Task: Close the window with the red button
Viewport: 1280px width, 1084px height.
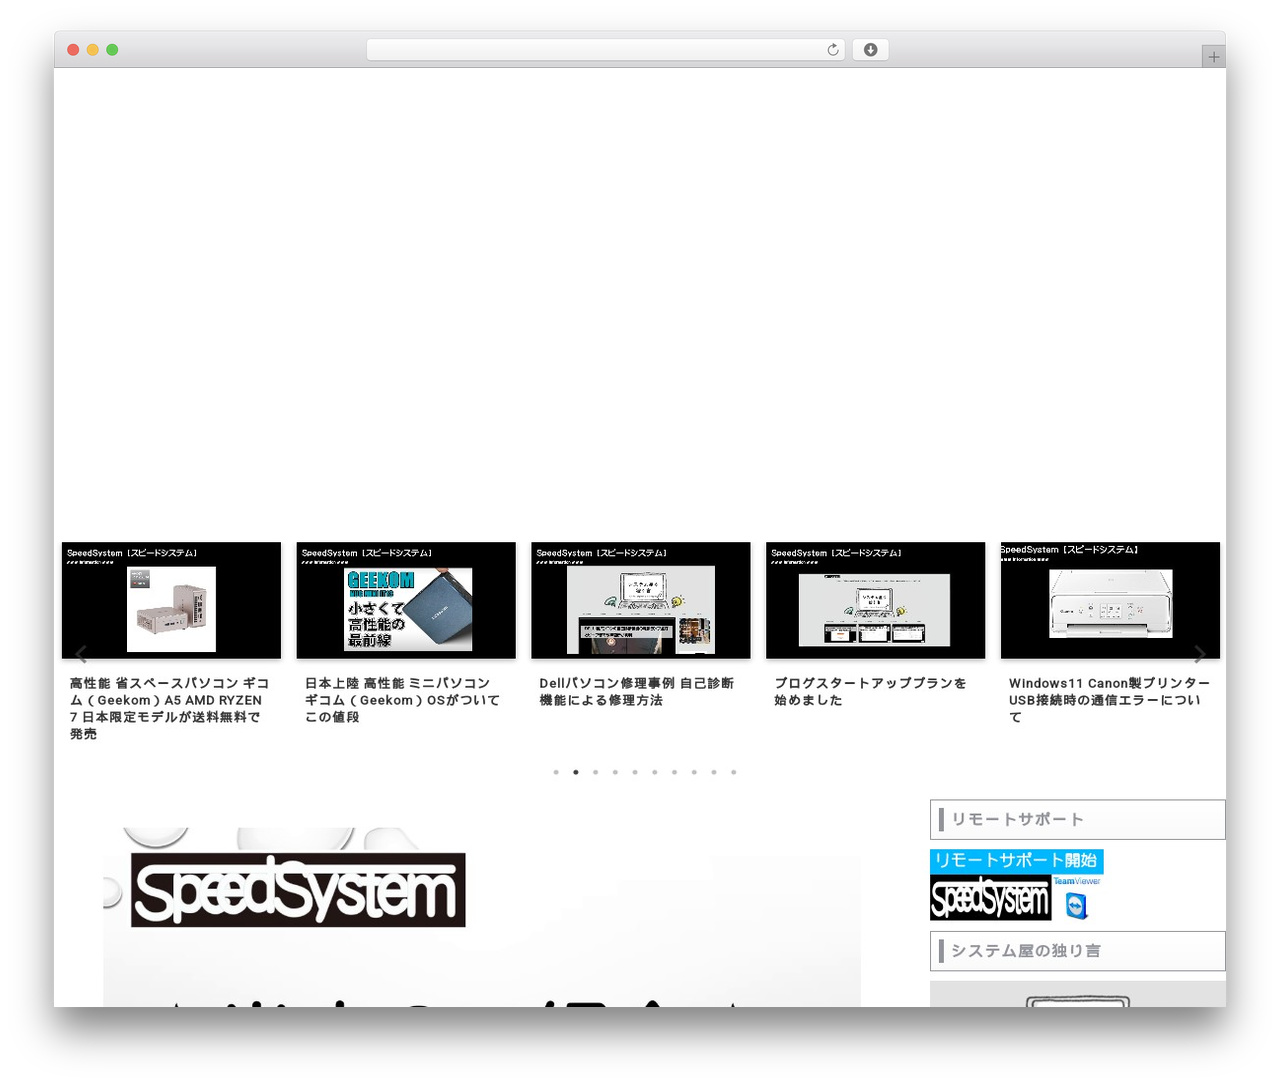Action: pyautogui.click(x=73, y=50)
